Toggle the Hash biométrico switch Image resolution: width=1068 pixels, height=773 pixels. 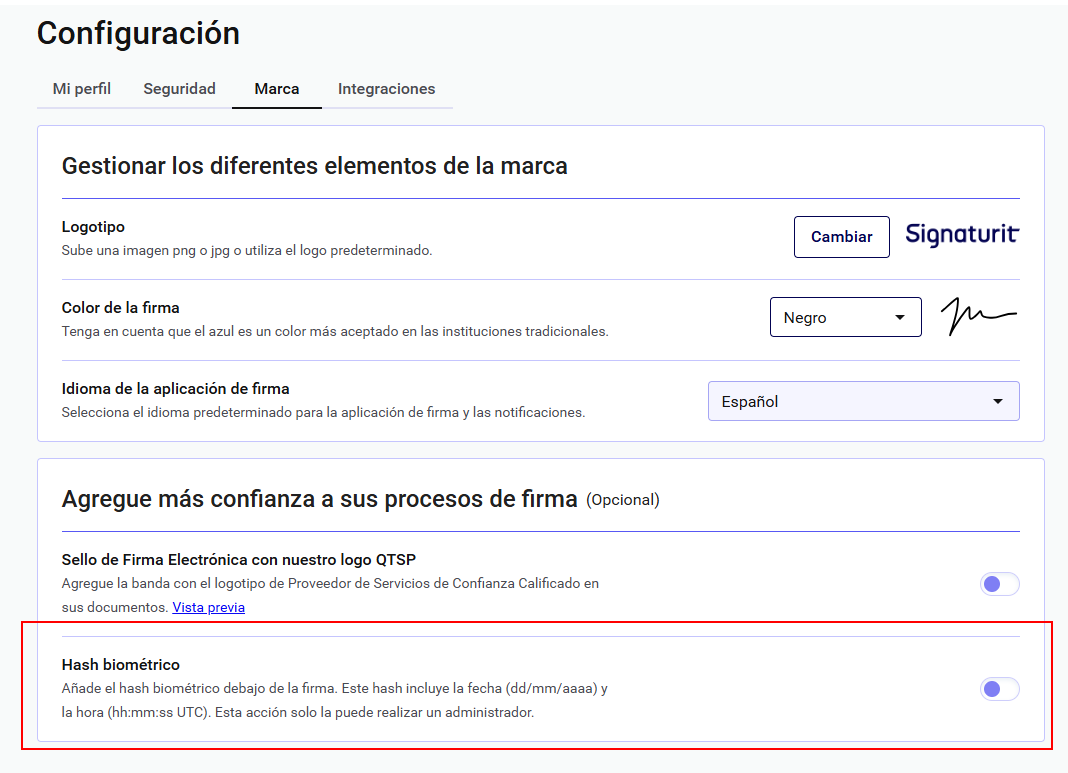(x=999, y=689)
